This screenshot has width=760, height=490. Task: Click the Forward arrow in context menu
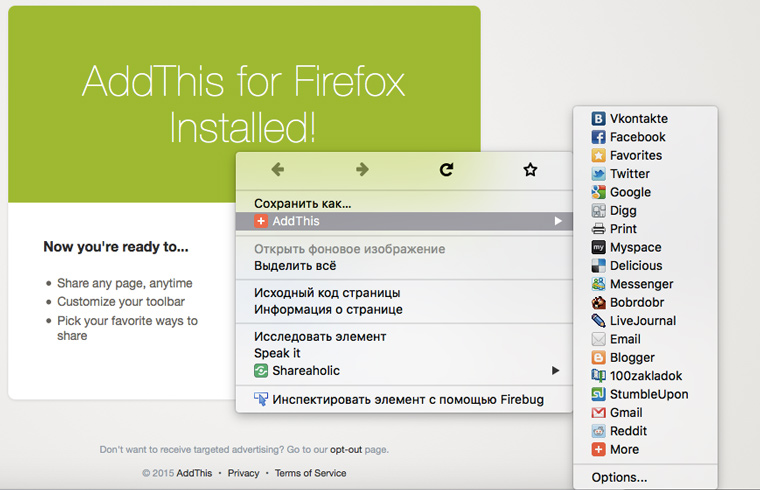coord(362,170)
